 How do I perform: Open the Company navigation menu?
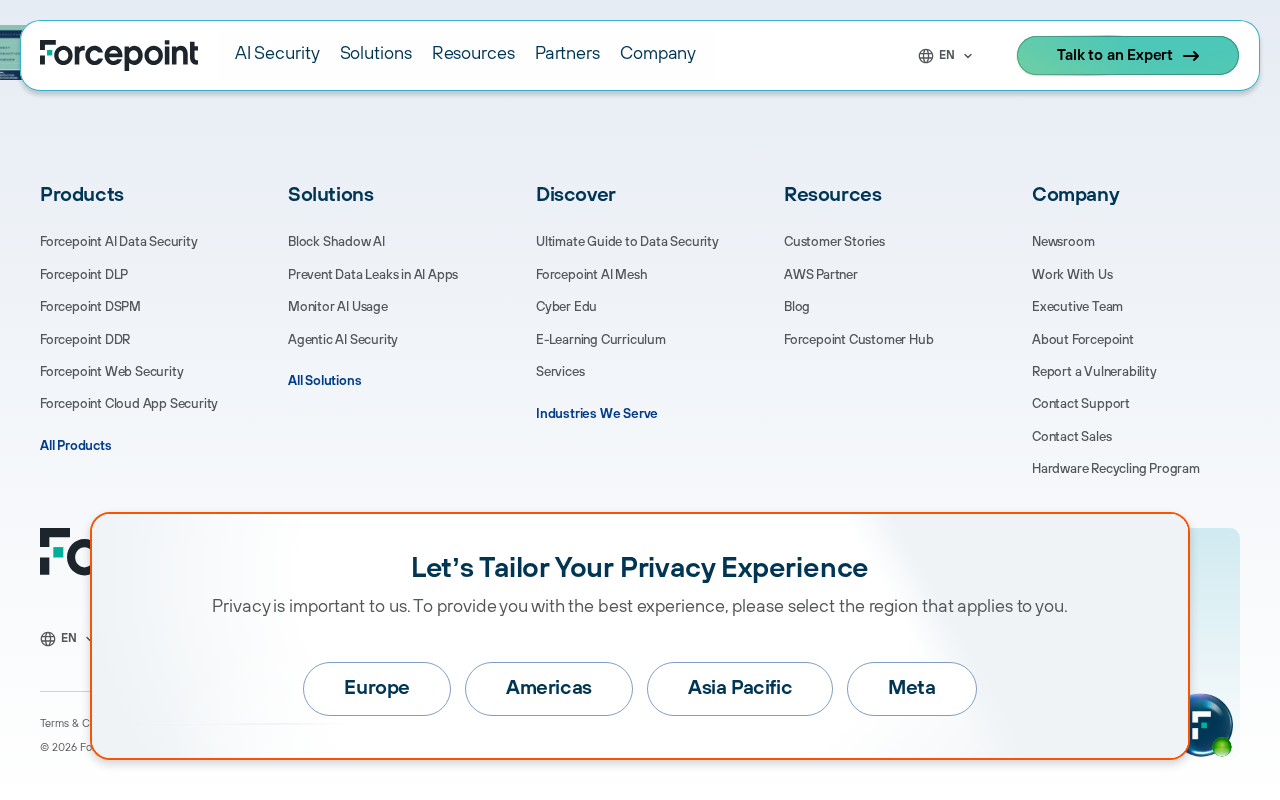click(x=658, y=54)
